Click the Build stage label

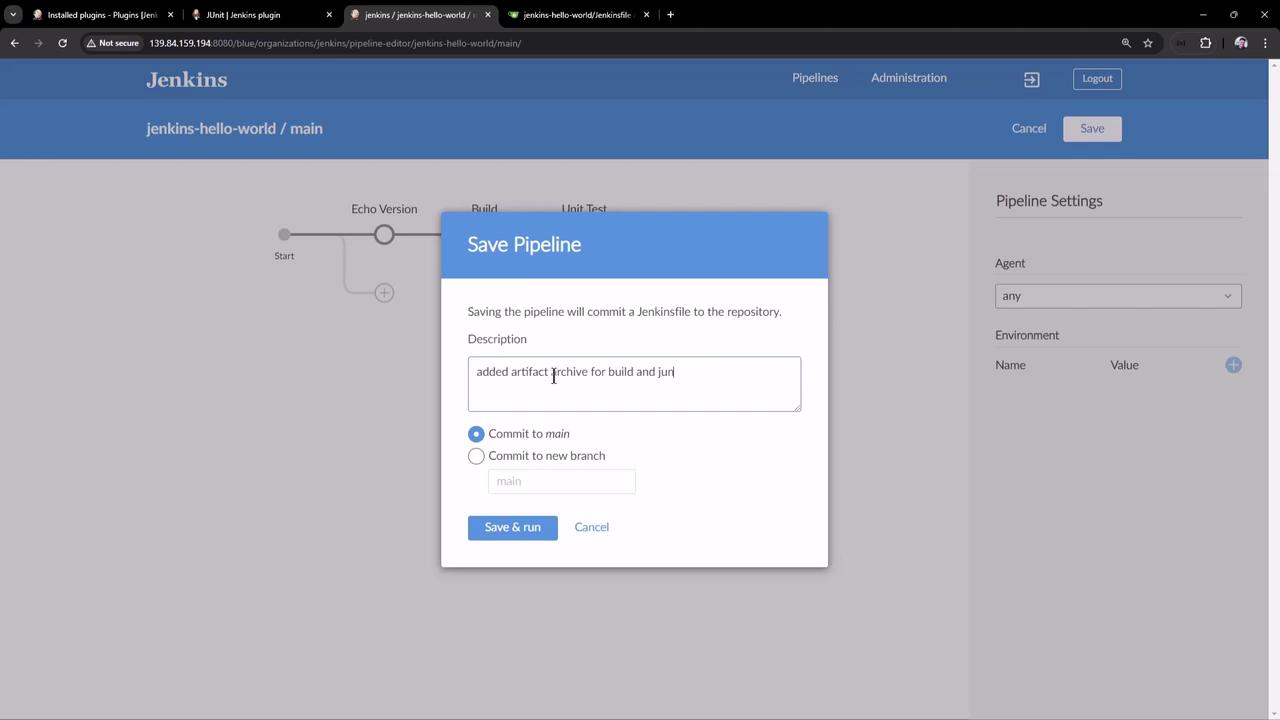[484, 209]
